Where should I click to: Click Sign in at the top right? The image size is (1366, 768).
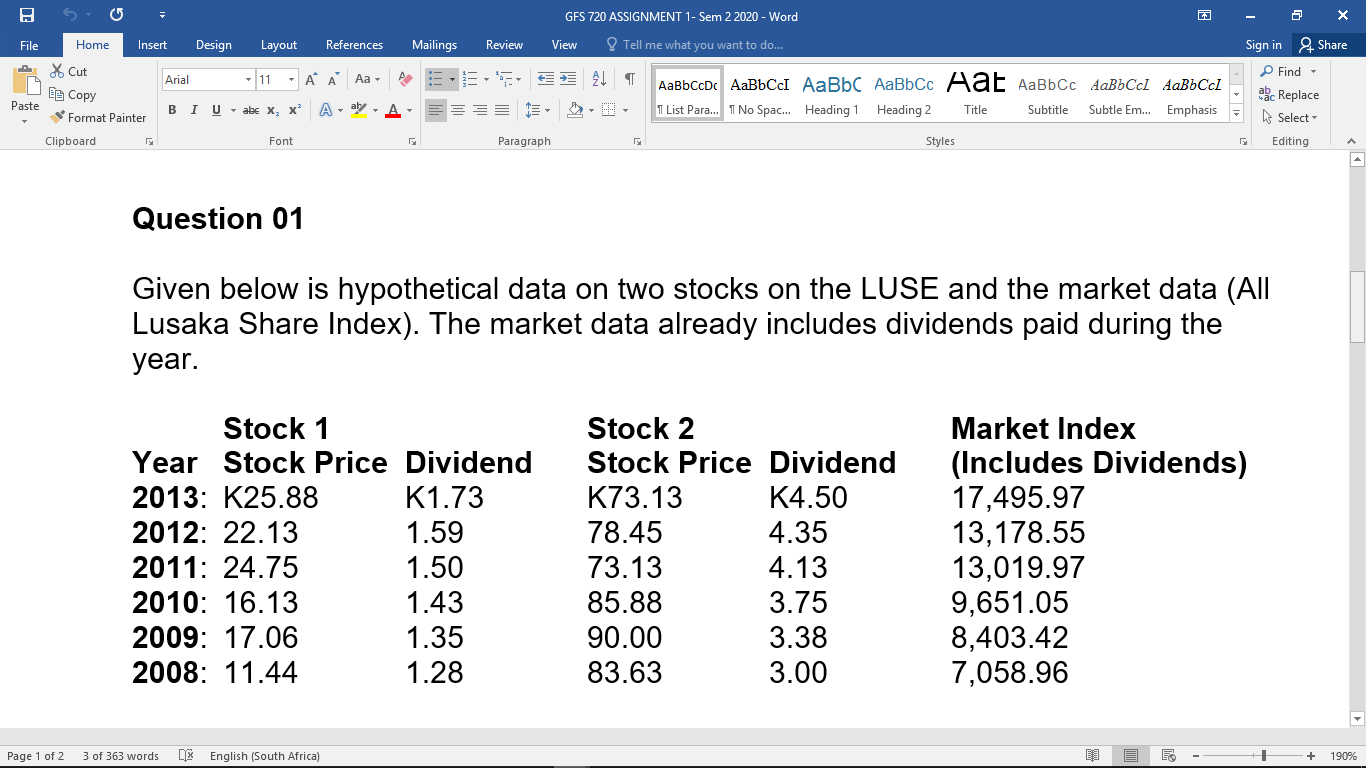[x=1263, y=45]
